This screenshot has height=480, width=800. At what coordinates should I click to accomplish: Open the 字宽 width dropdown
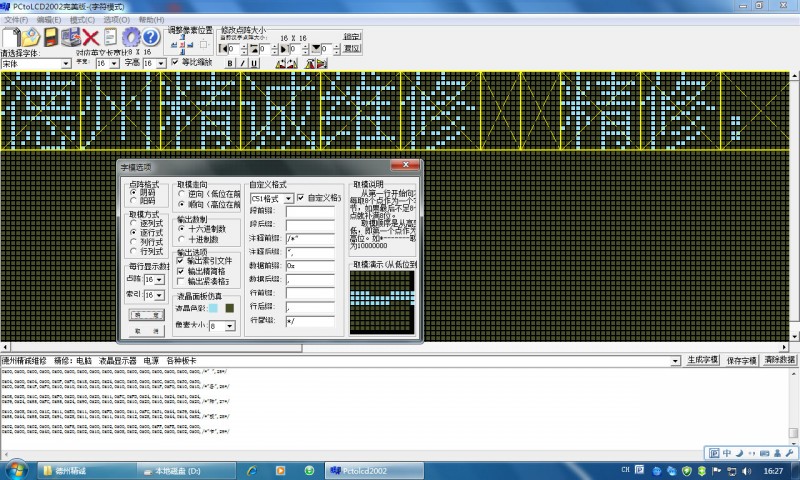pos(114,63)
